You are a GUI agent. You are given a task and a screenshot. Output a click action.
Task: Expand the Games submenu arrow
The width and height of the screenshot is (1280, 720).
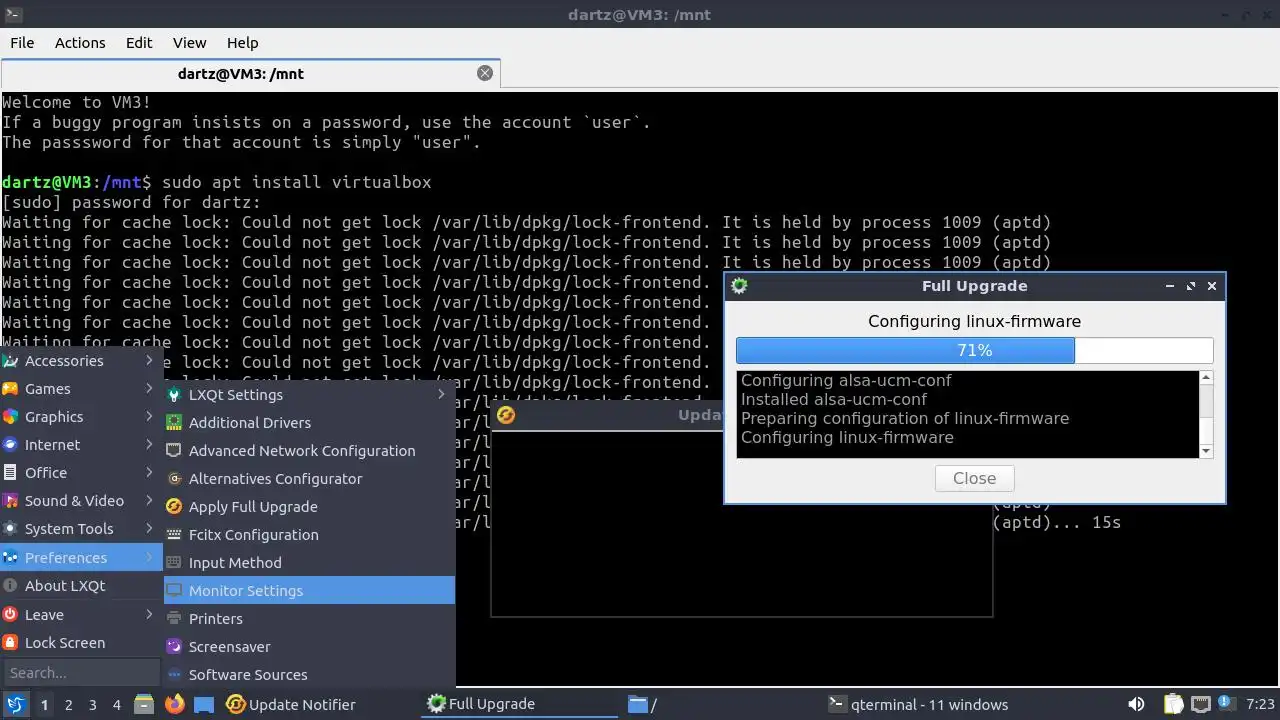pyautogui.click(x=149, y=389)
